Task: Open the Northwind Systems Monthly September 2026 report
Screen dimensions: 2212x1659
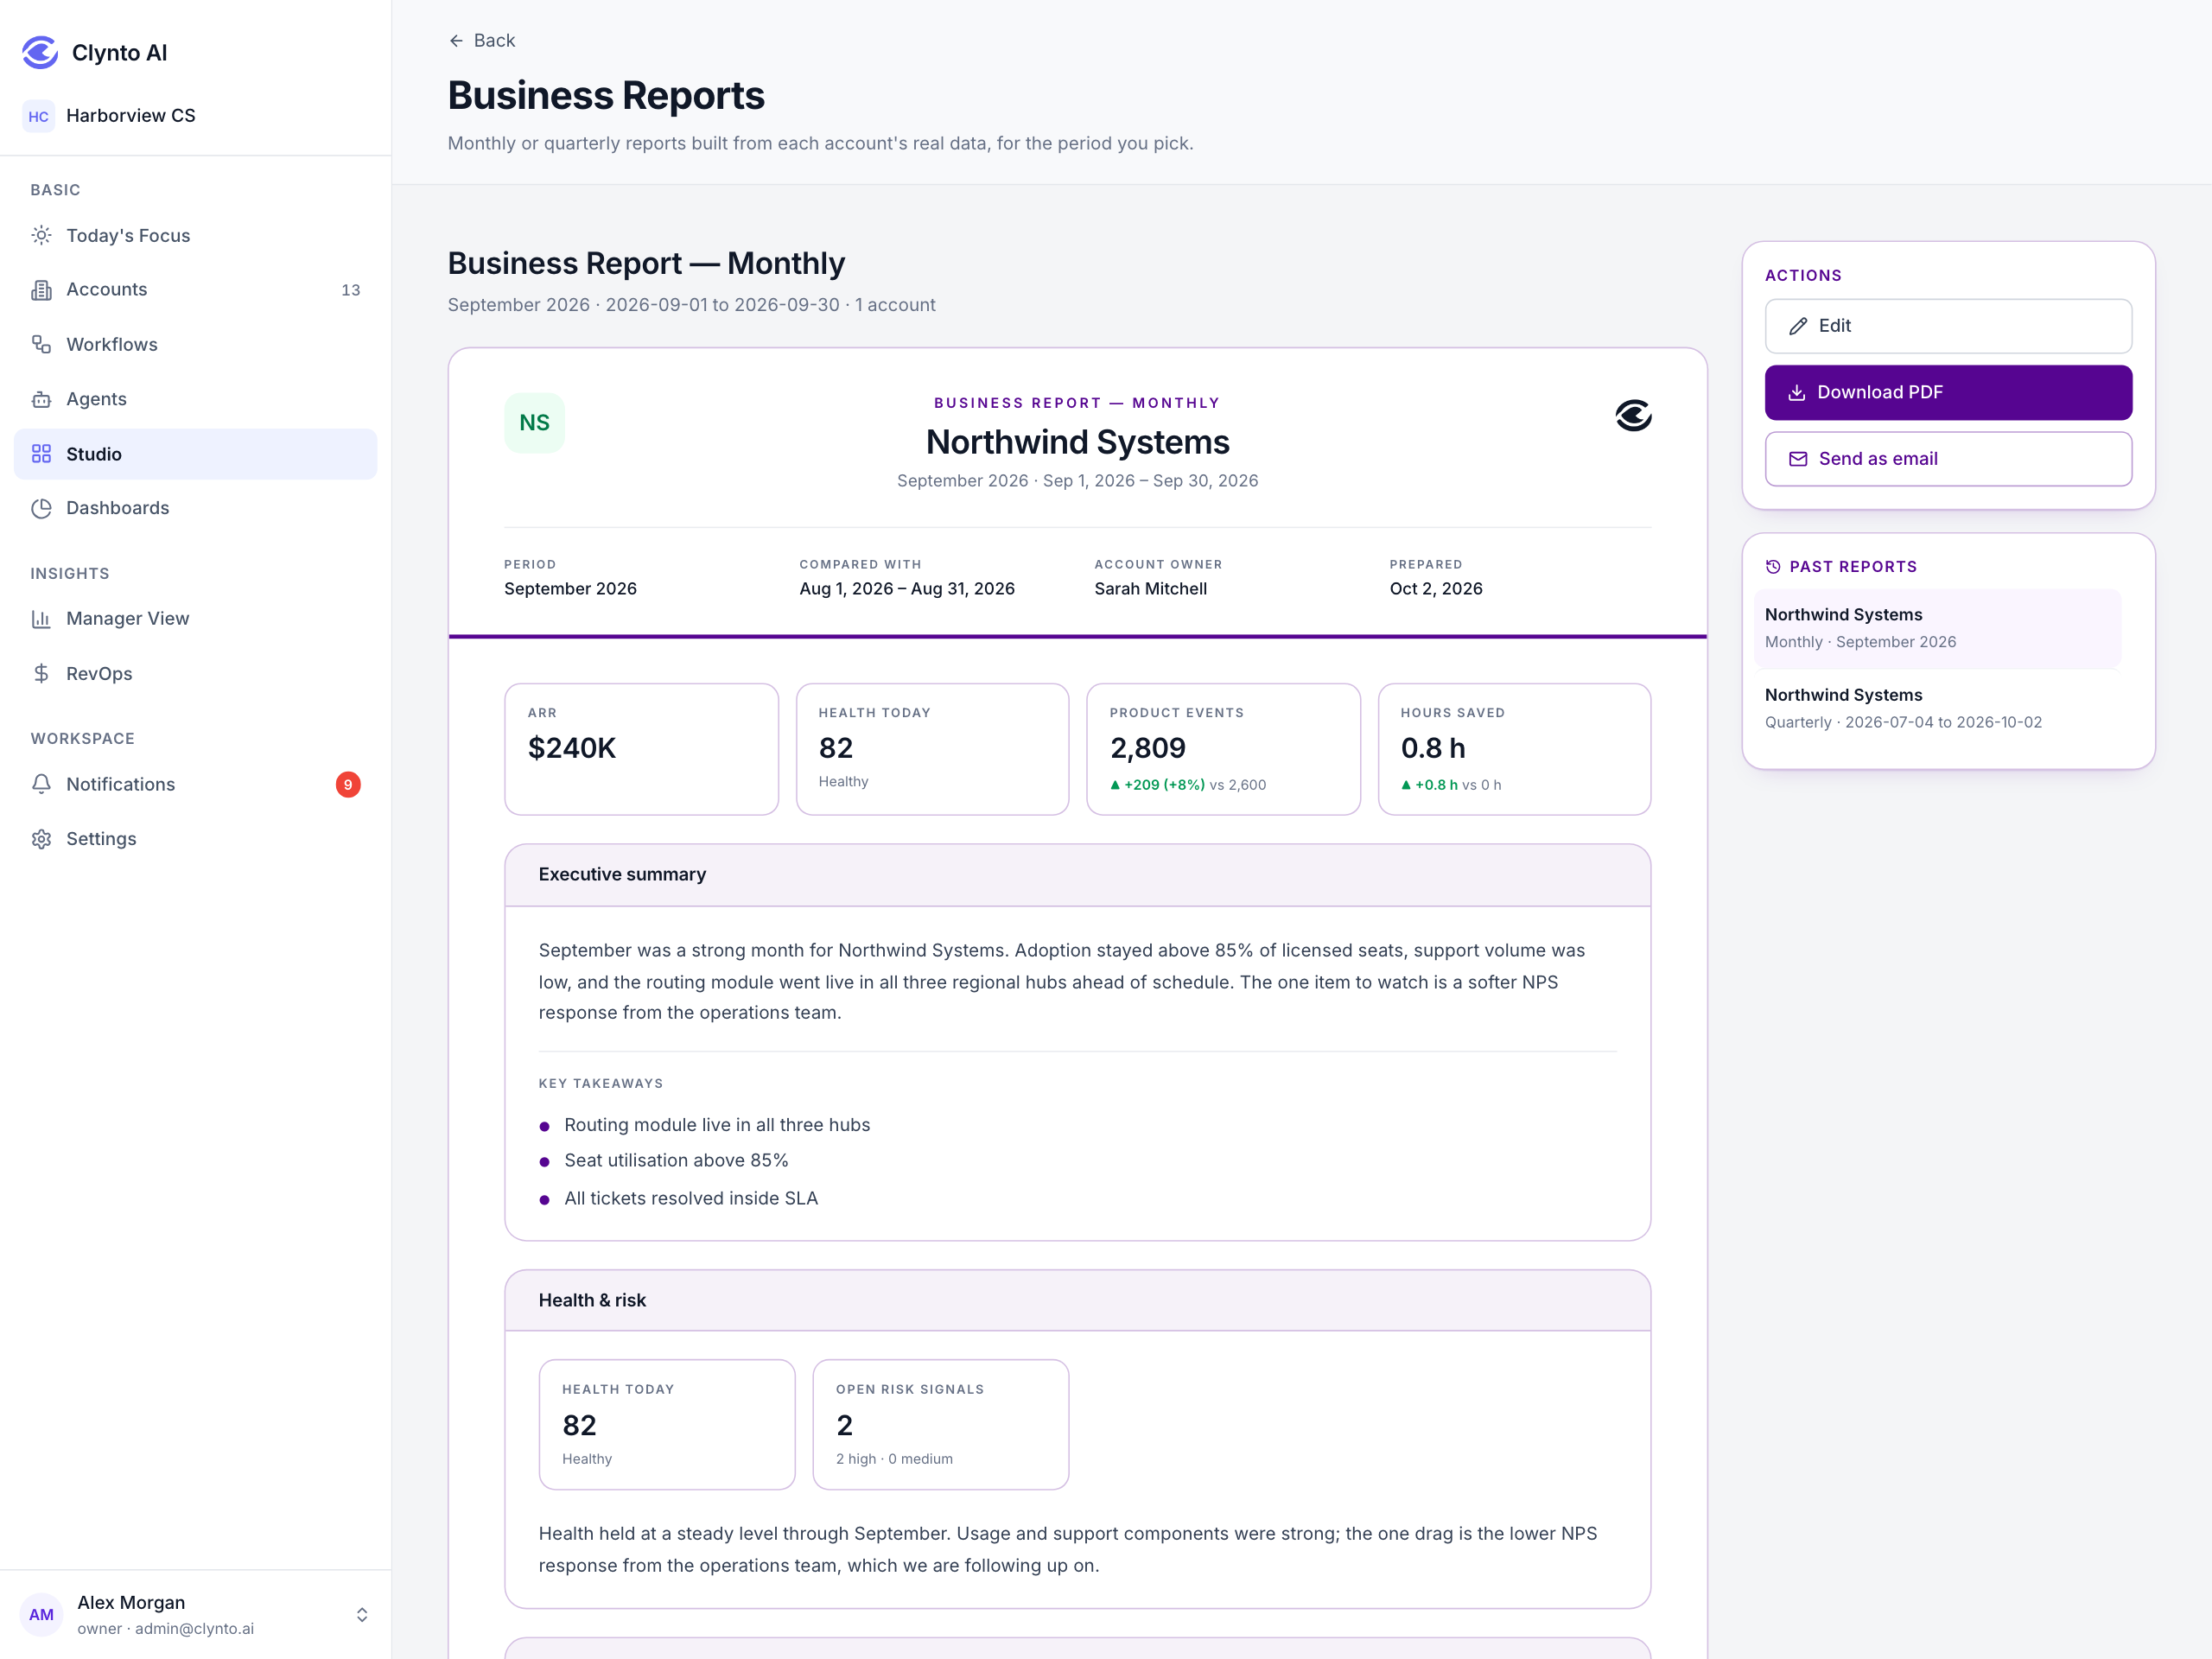Action: tap(1937, 628)
